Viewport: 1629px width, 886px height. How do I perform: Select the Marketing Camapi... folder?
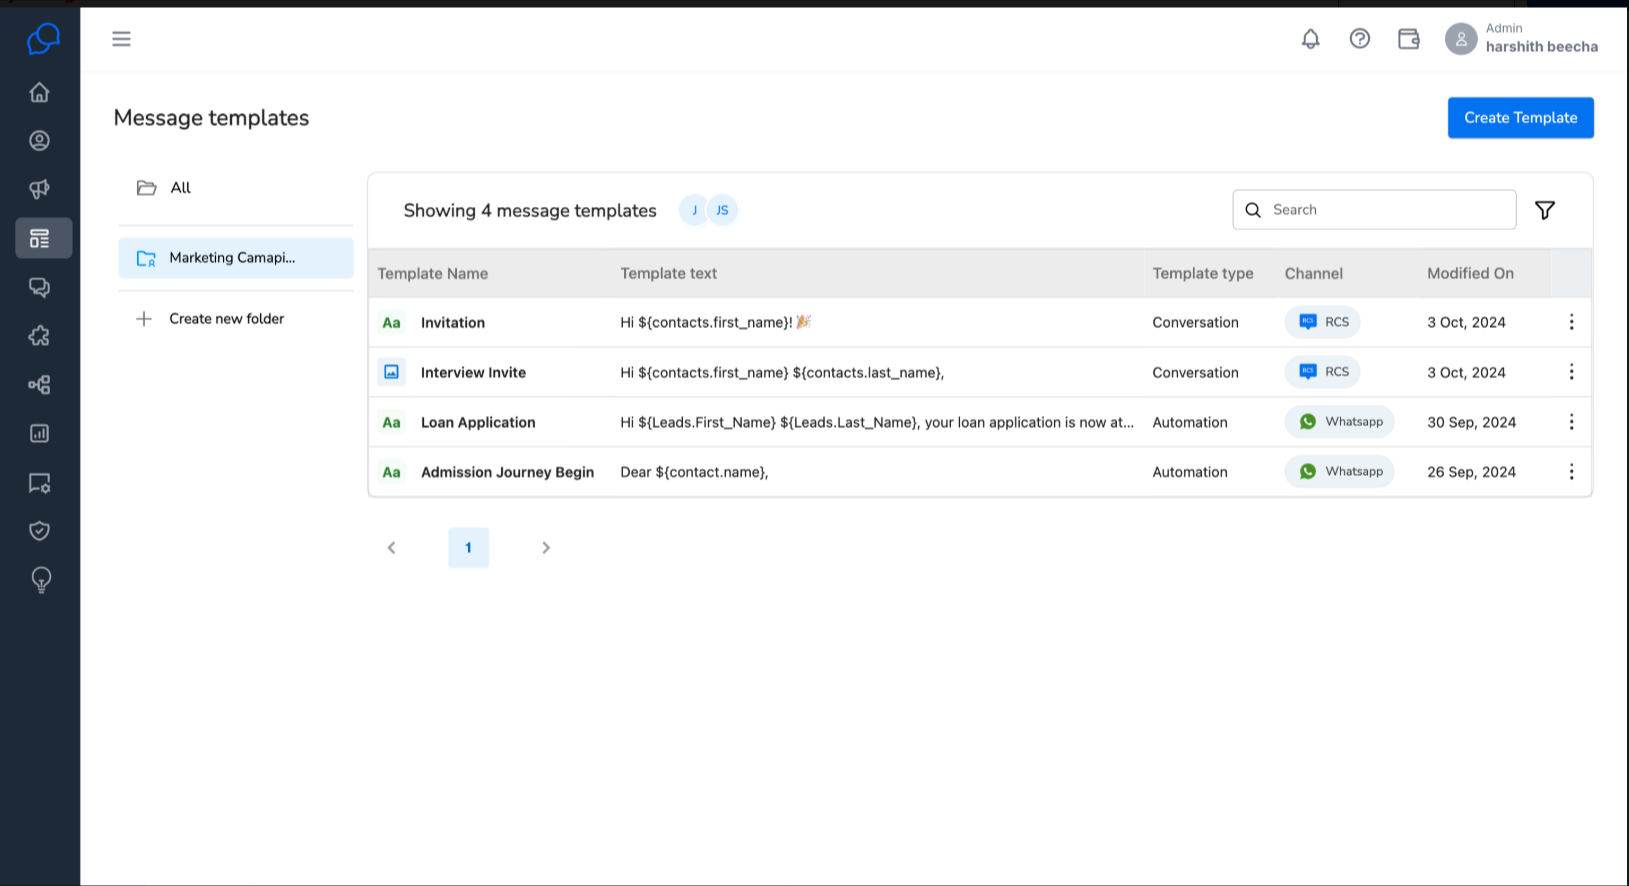click(x=236, y=258)
